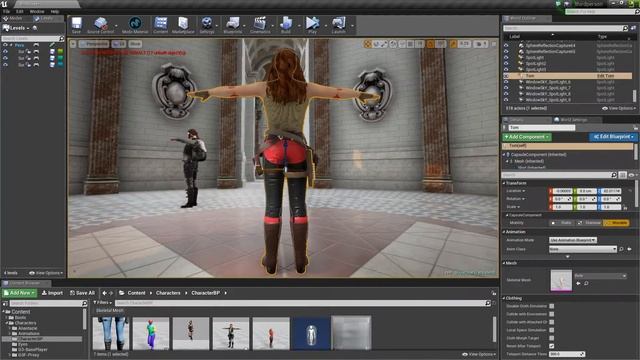Click Details panel property matrix grid icon
Viewport: 640px width, 360px height.
click(622, 175)
